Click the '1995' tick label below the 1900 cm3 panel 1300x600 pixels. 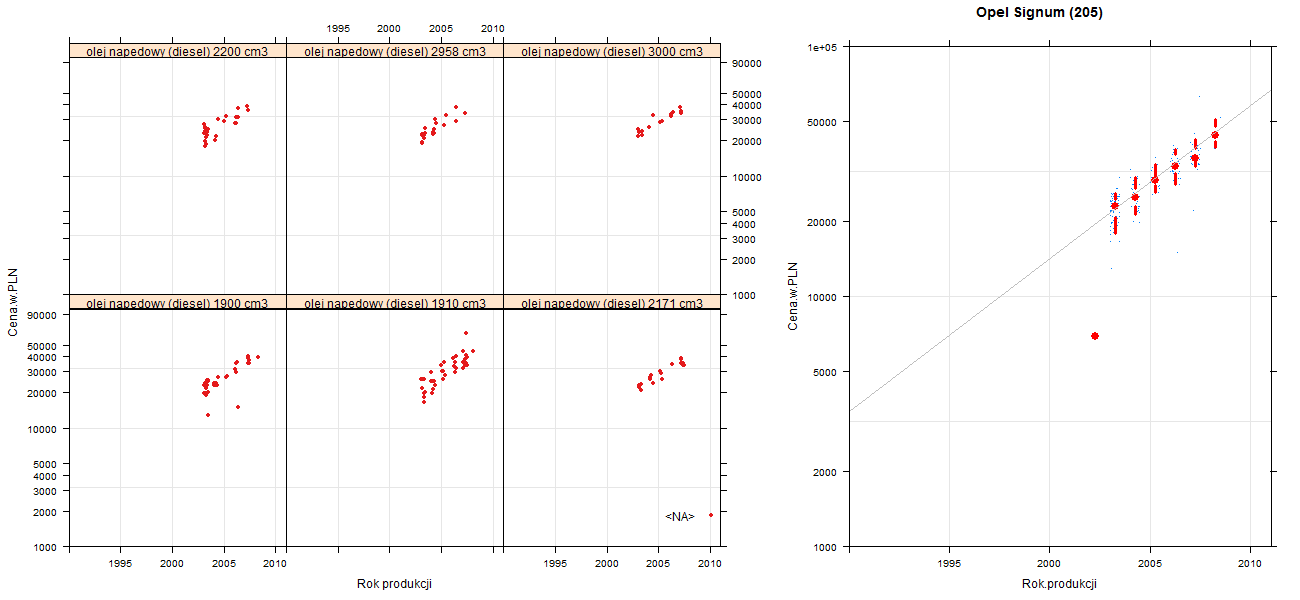[121, 564]
